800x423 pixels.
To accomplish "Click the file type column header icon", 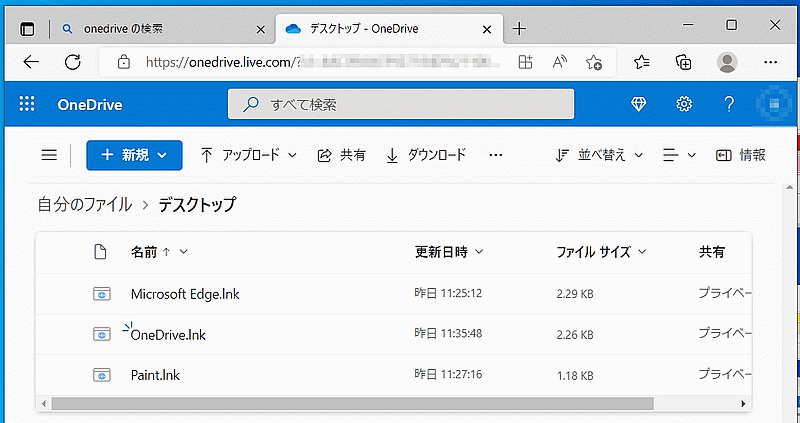I will 101,252.
